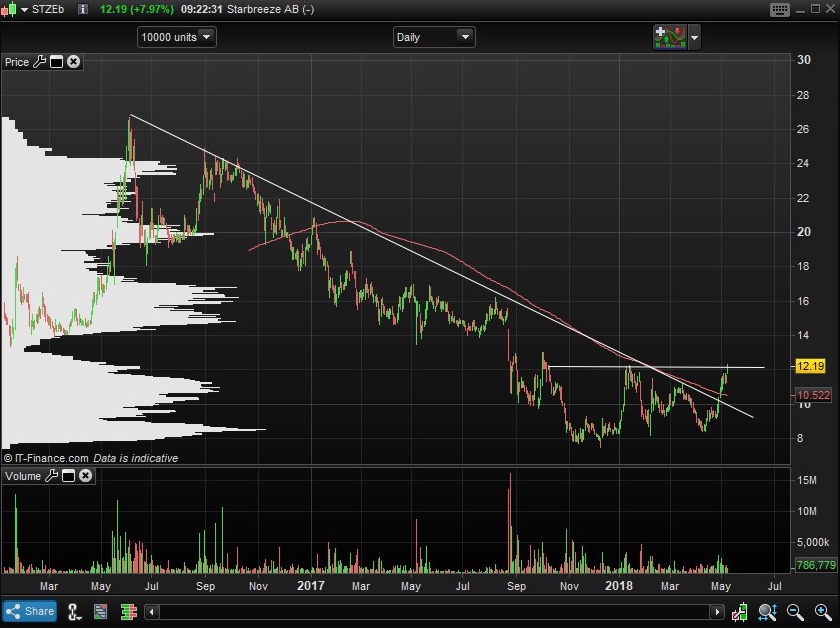Click the instrument info icon

pos(82,9)
